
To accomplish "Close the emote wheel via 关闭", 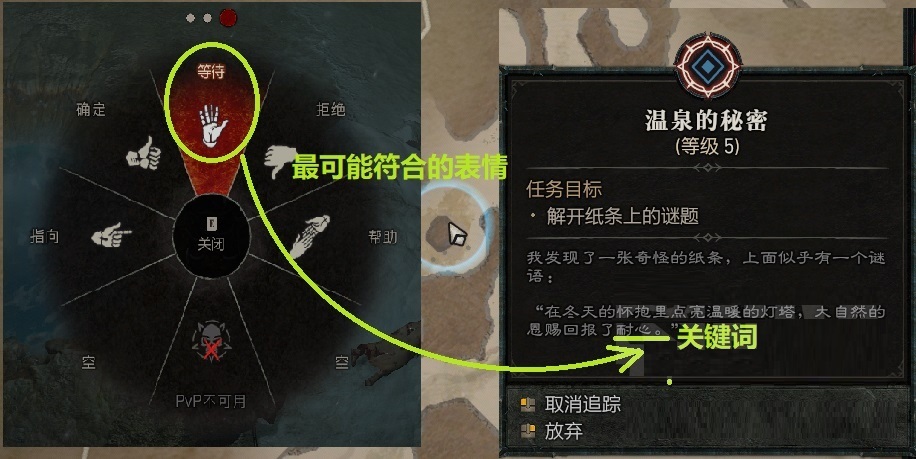I will pos(211,235).
